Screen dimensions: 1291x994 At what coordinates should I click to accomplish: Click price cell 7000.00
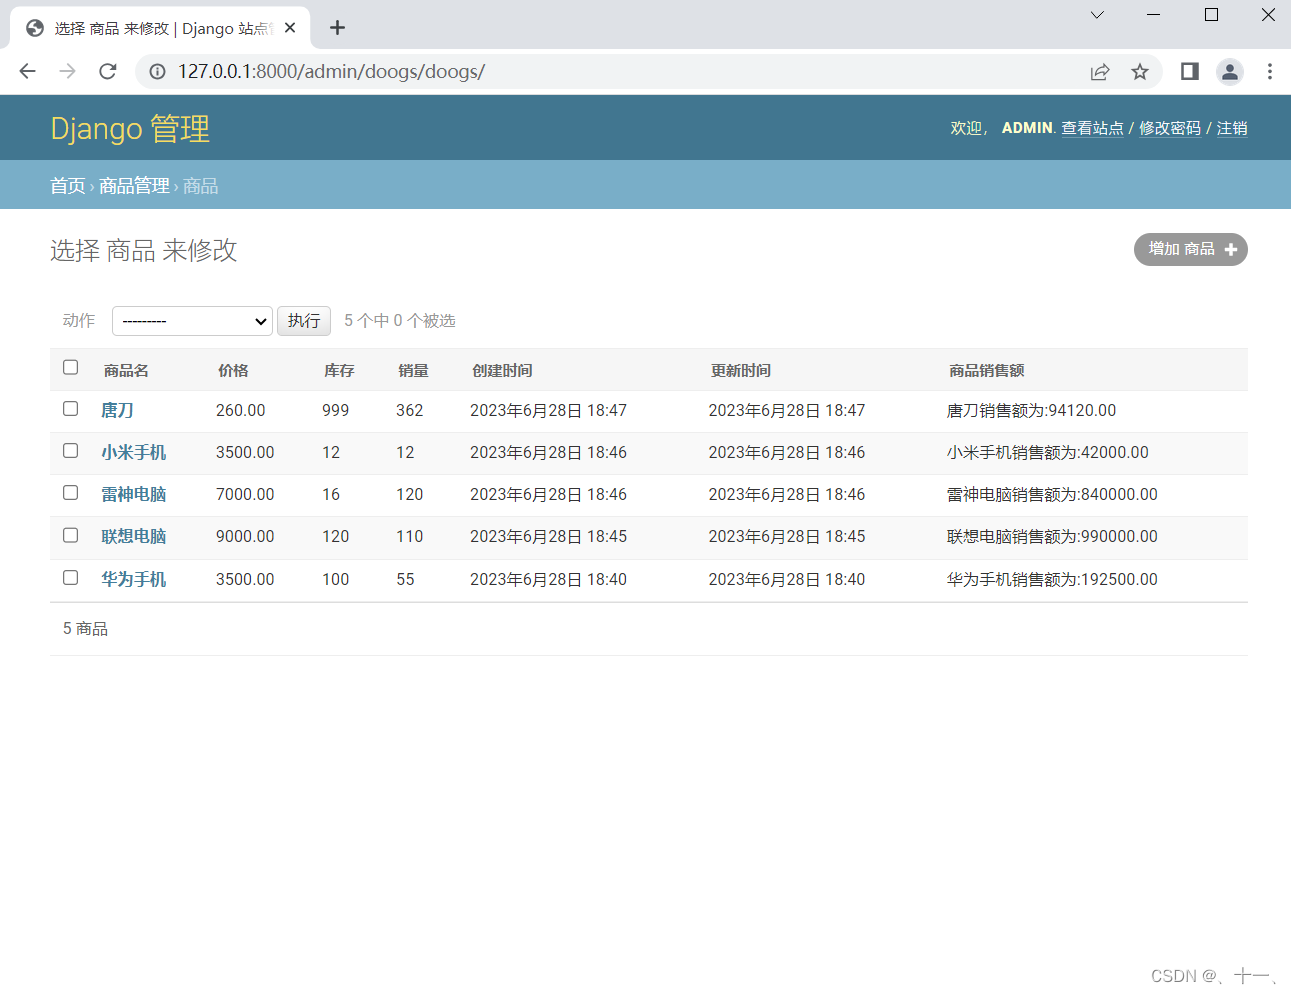click(x=245, y=494)
